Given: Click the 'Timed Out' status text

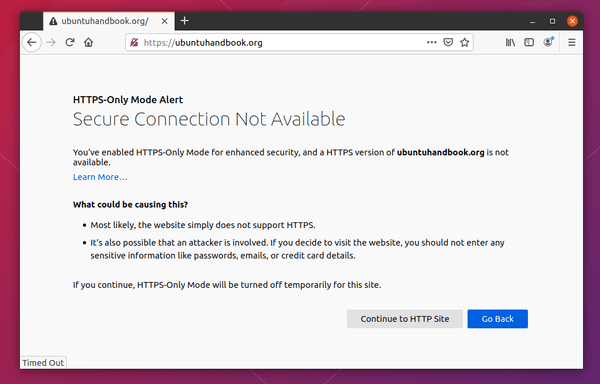Looking at the screenshot, I should [43, 363].
